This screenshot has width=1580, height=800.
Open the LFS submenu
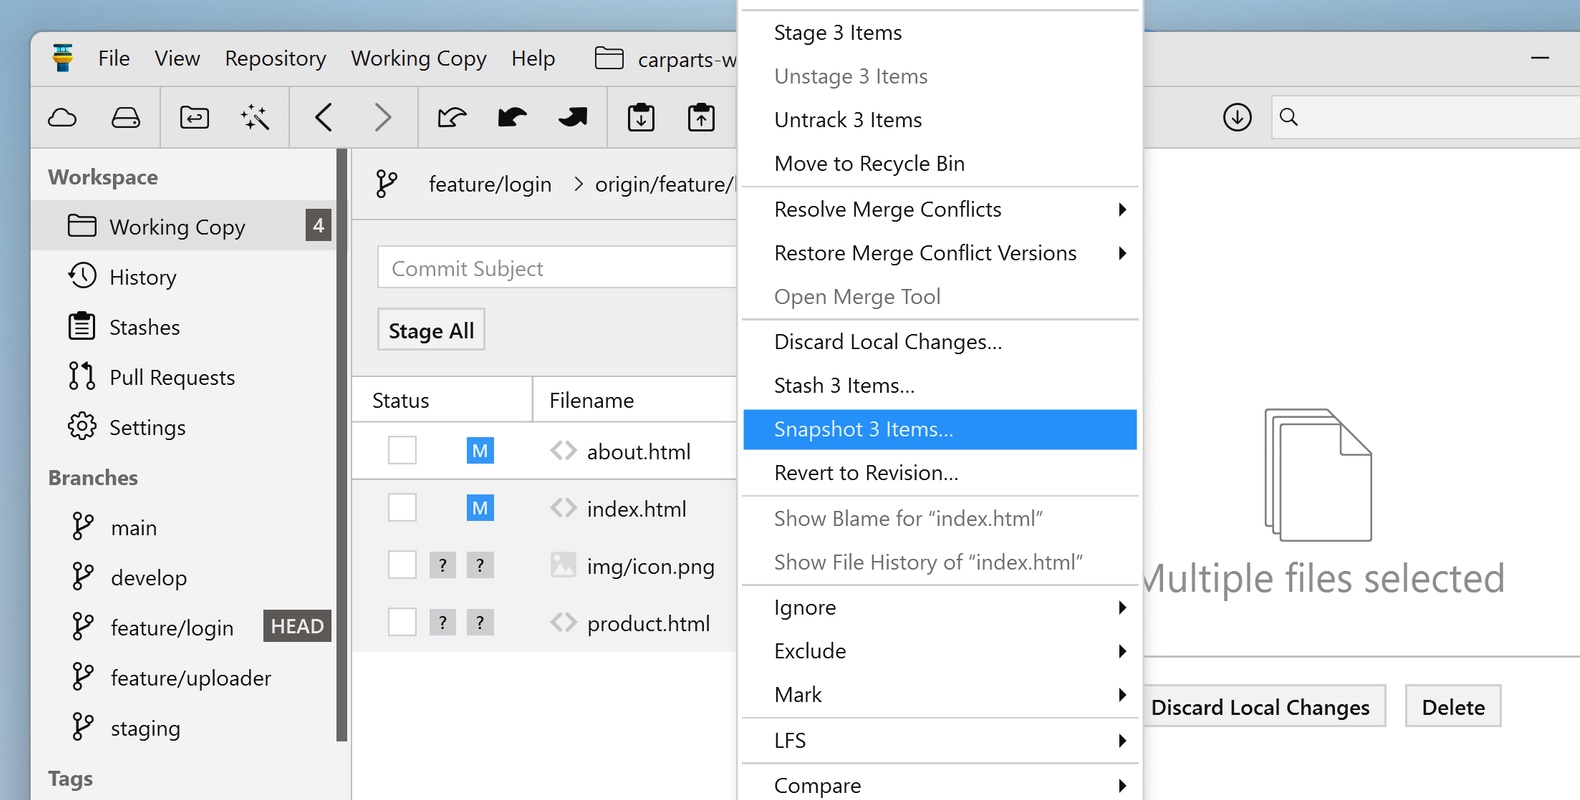(940, 741)
